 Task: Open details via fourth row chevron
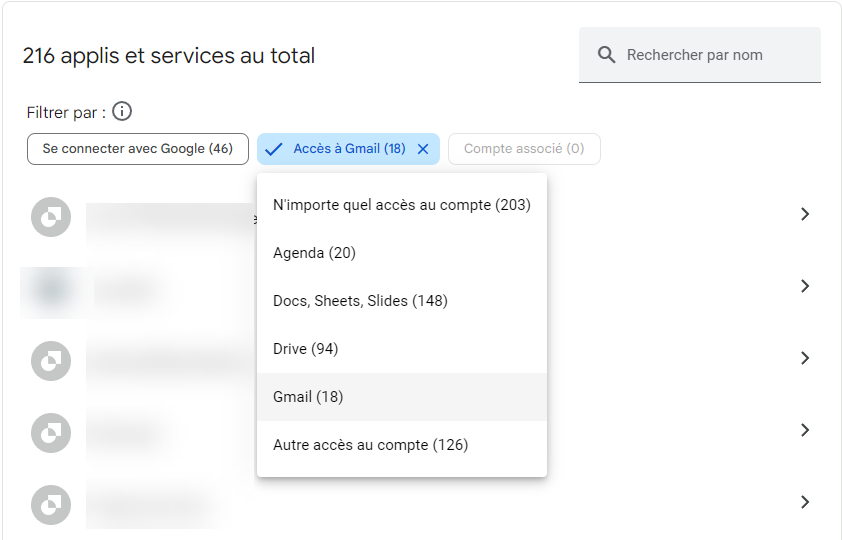[805, 430]
